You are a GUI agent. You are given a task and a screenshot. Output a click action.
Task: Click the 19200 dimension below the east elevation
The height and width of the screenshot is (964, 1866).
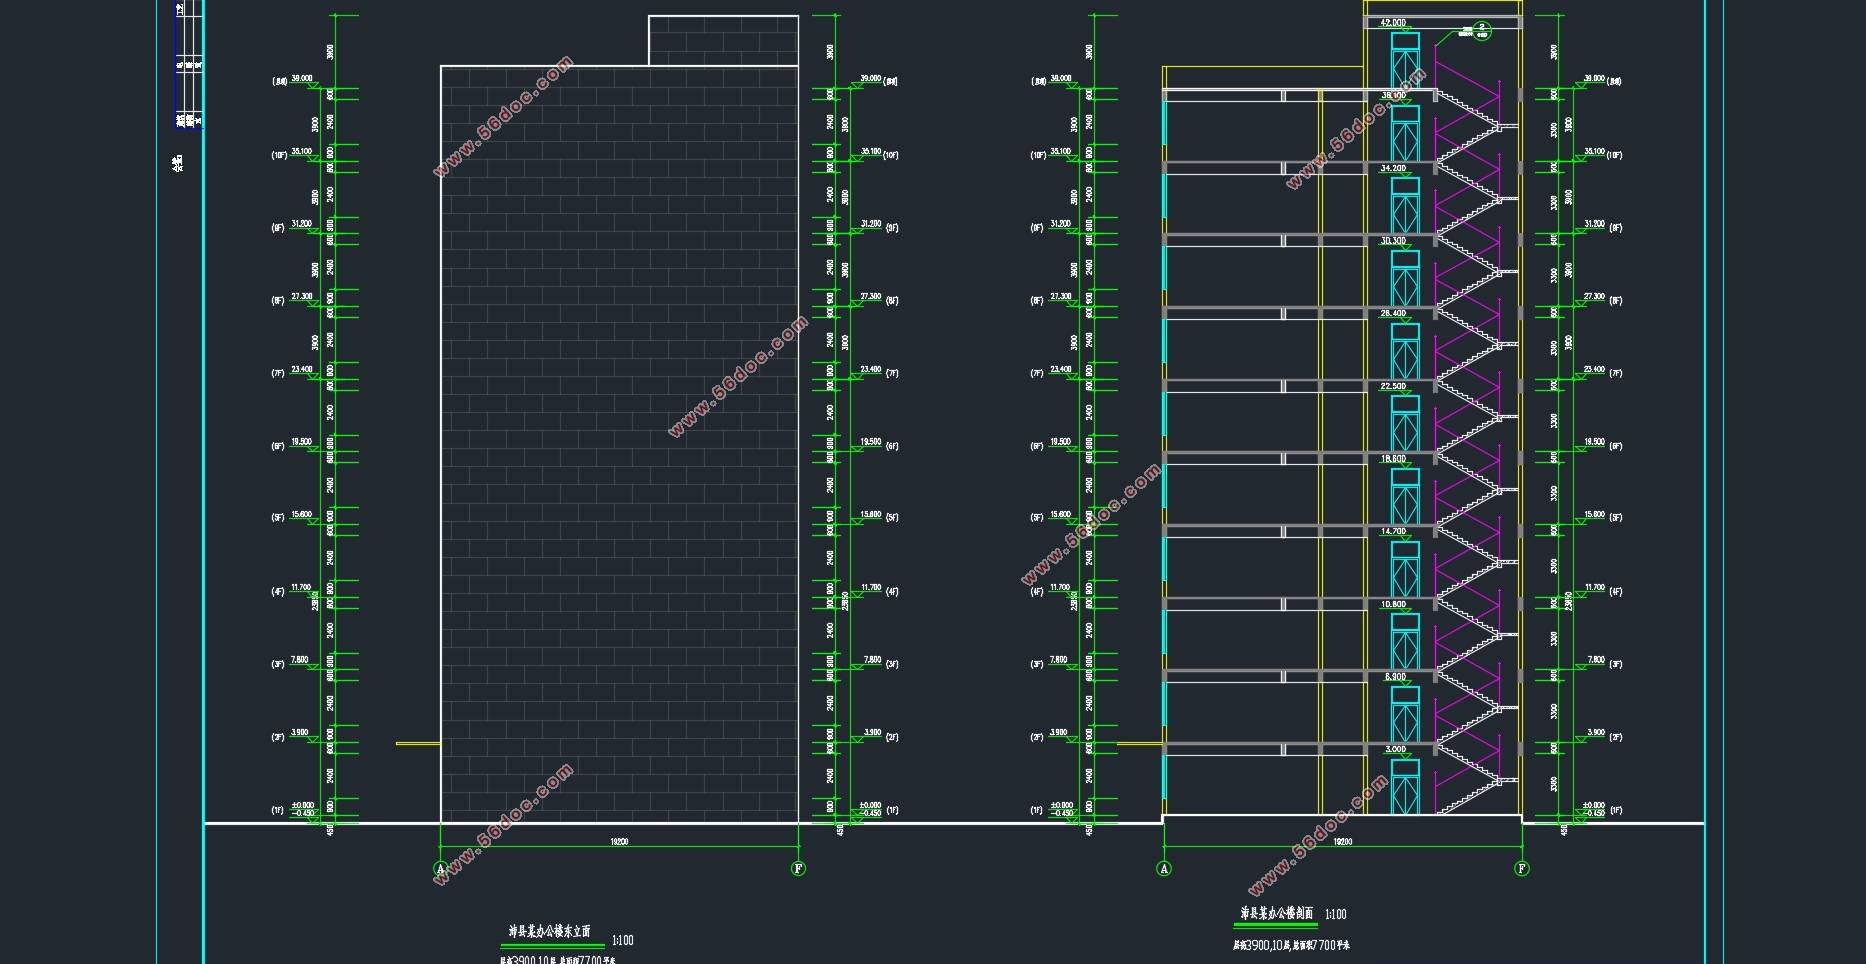tap(619, 842)
